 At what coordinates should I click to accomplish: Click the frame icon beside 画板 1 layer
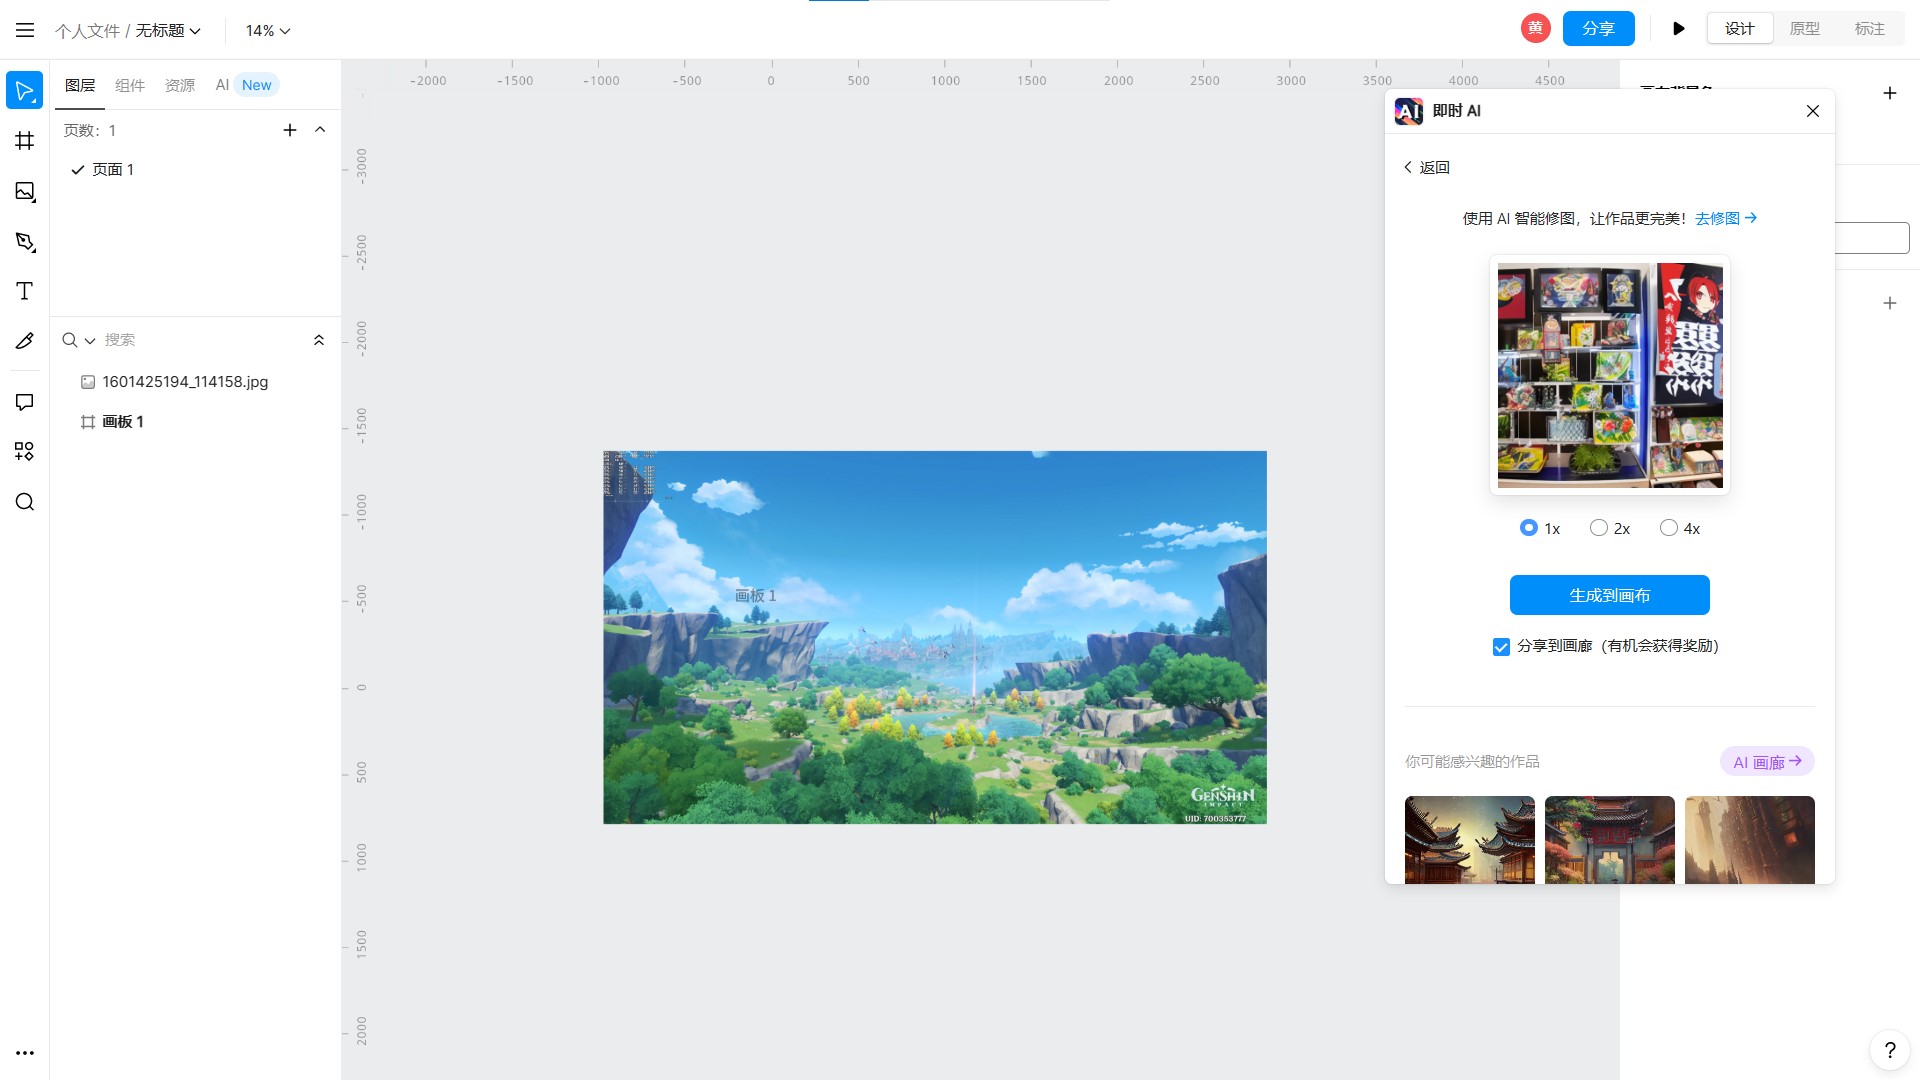click(x=88, y=422)
